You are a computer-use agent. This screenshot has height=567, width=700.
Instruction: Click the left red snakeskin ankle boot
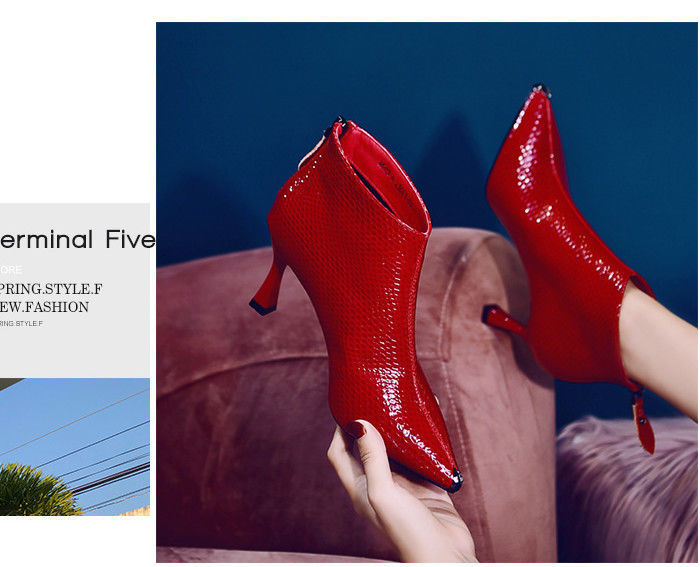357,295
